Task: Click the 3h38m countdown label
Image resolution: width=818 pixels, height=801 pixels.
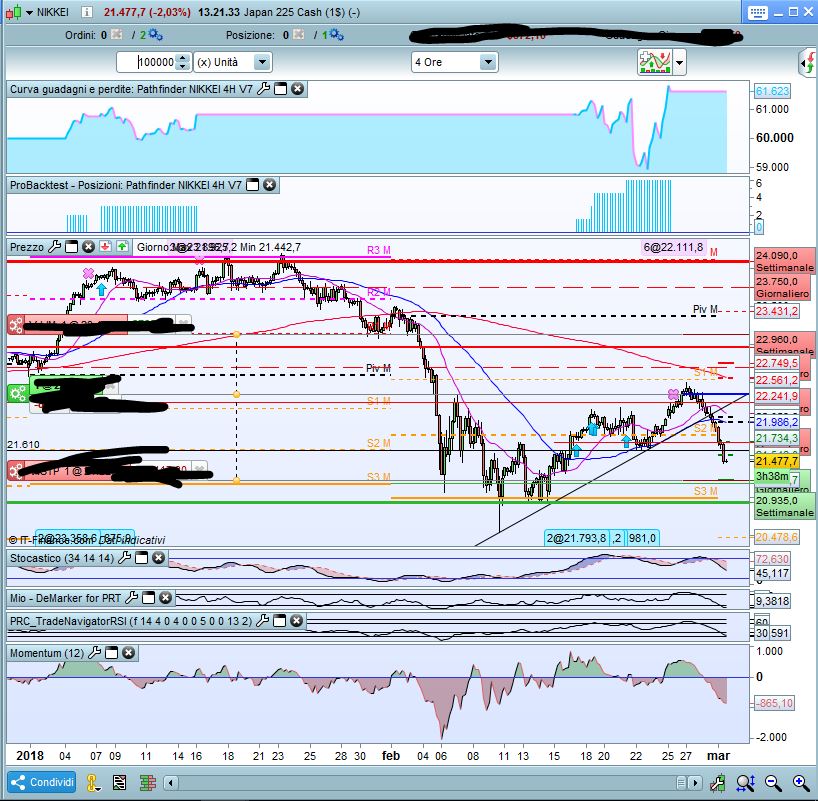Action: tap(772, 476)
